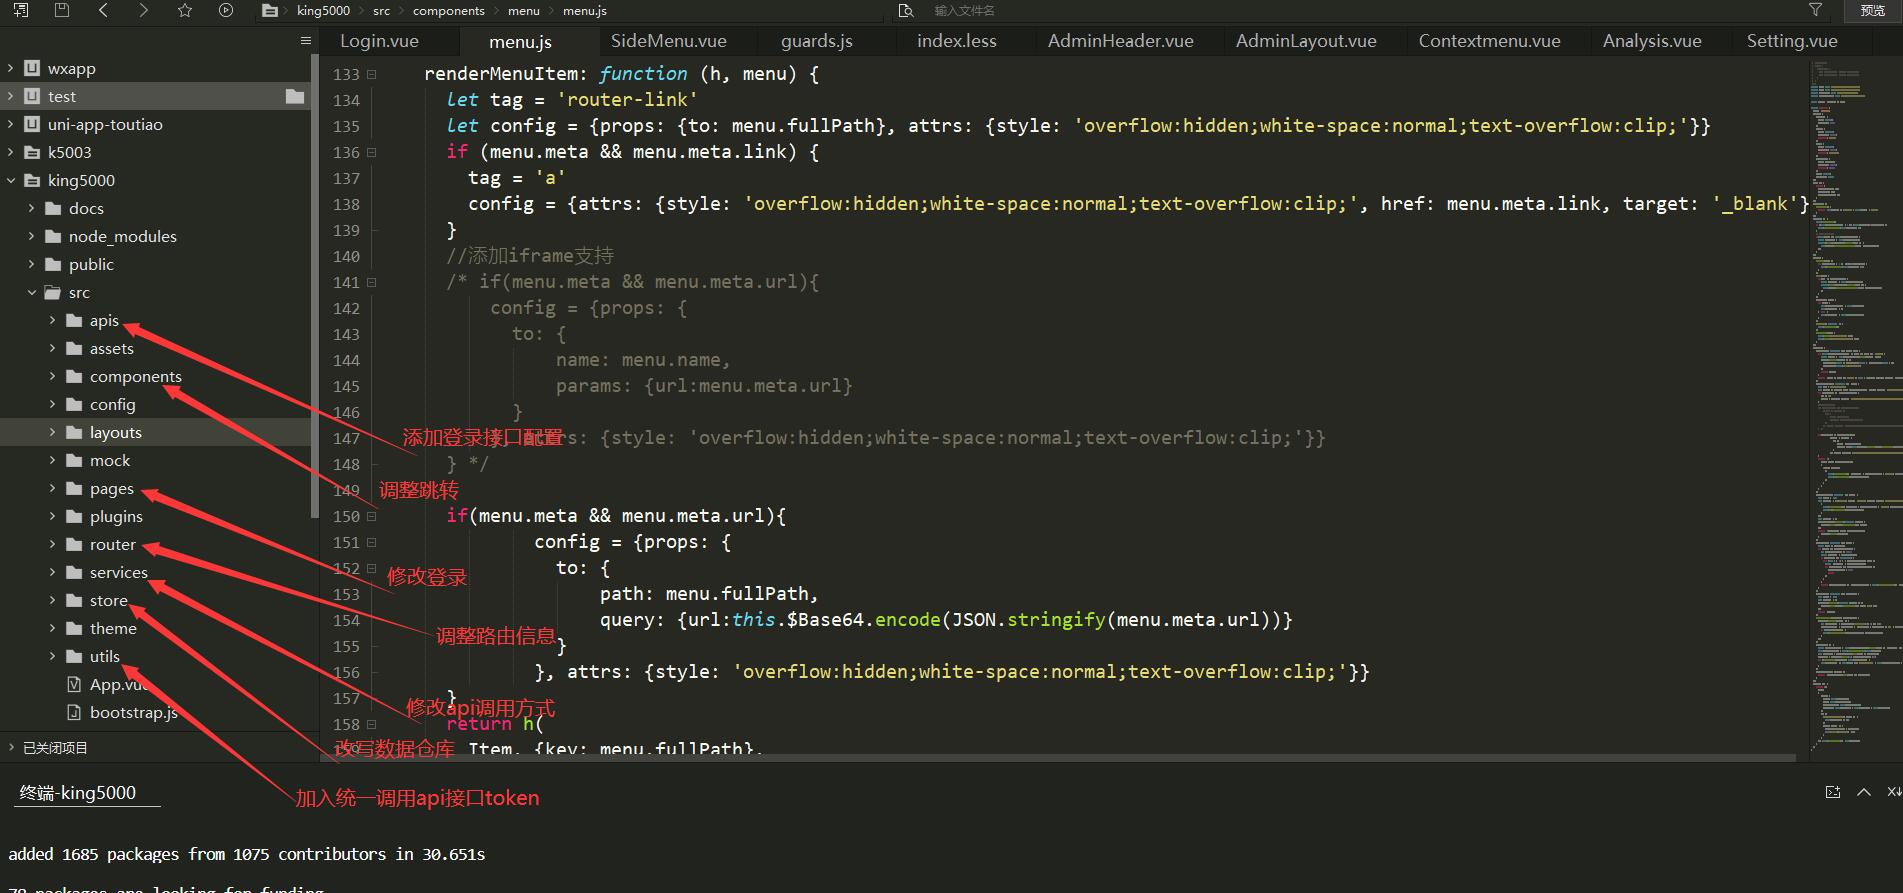Viewport: 1903px width, 893px height.
Task: Click the editor horizontal scrollbar
Action: [x=1060, y=758]
